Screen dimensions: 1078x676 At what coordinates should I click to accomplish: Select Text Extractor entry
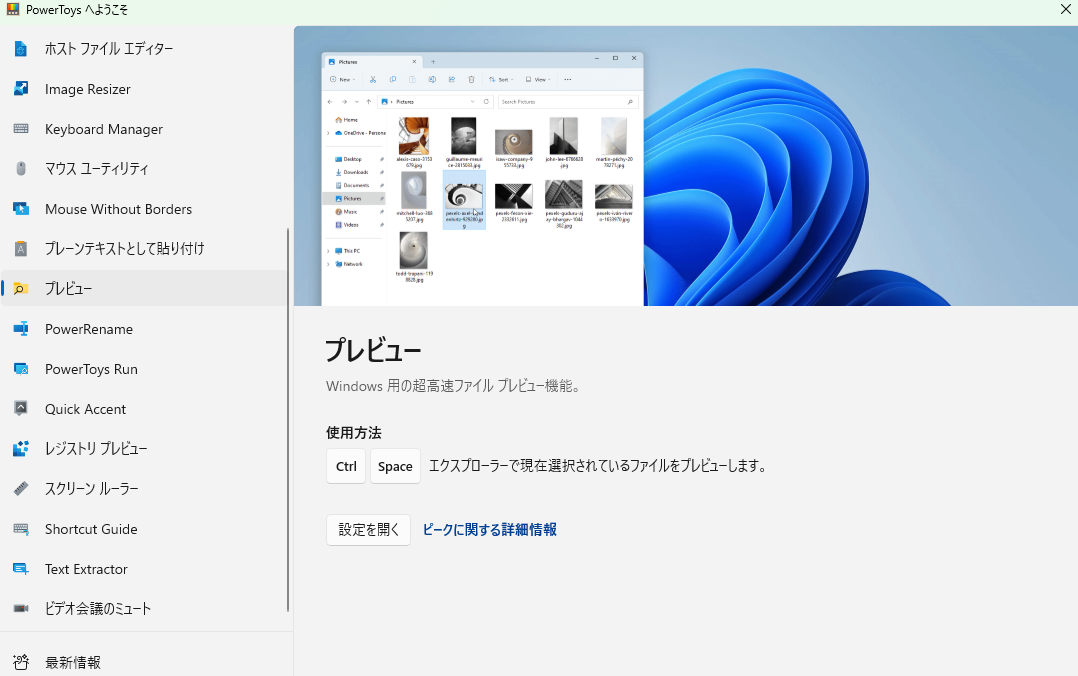144,569
